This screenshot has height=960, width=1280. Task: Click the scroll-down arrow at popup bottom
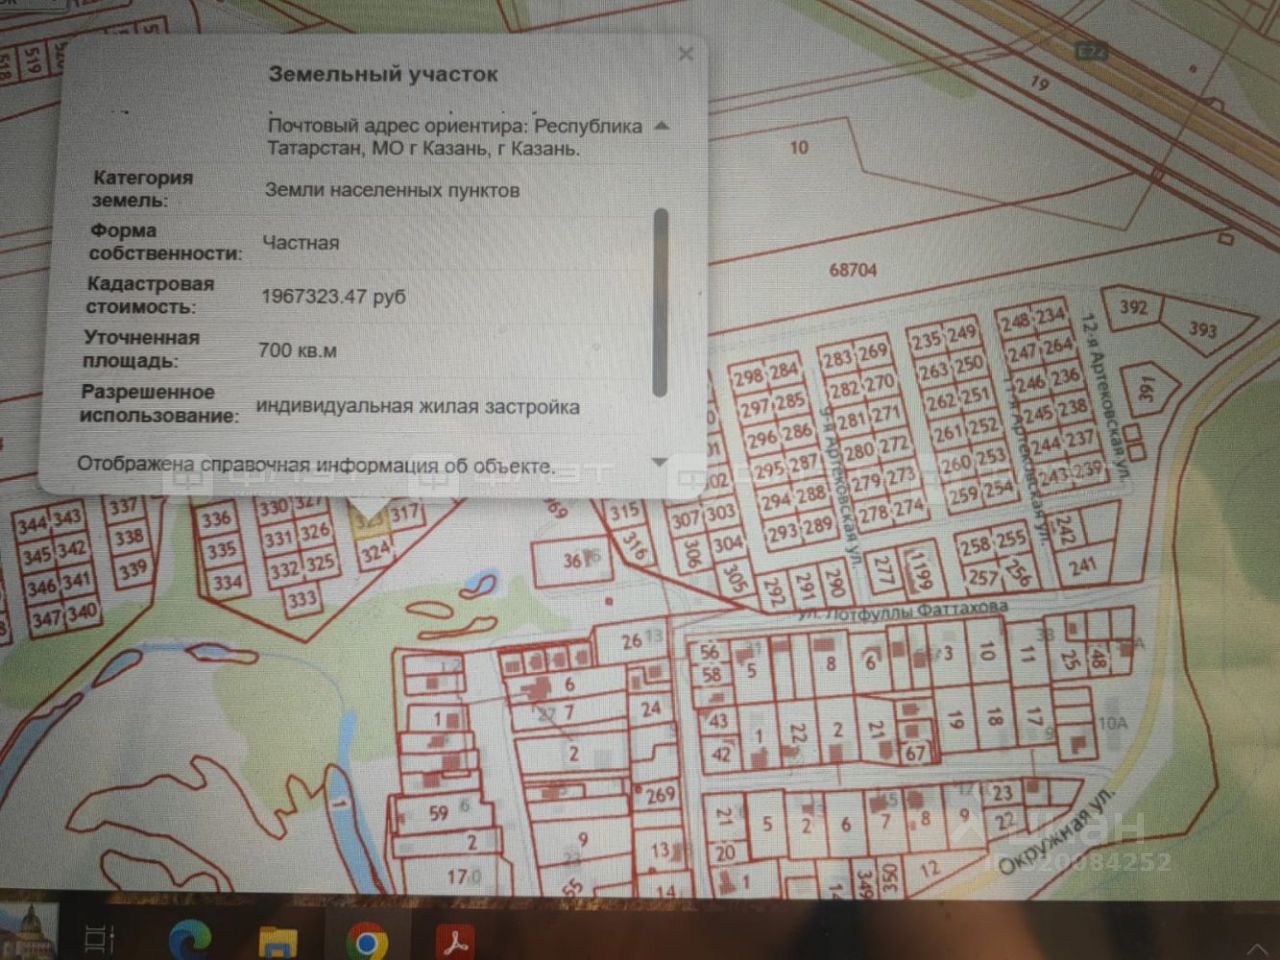point(658,462)
